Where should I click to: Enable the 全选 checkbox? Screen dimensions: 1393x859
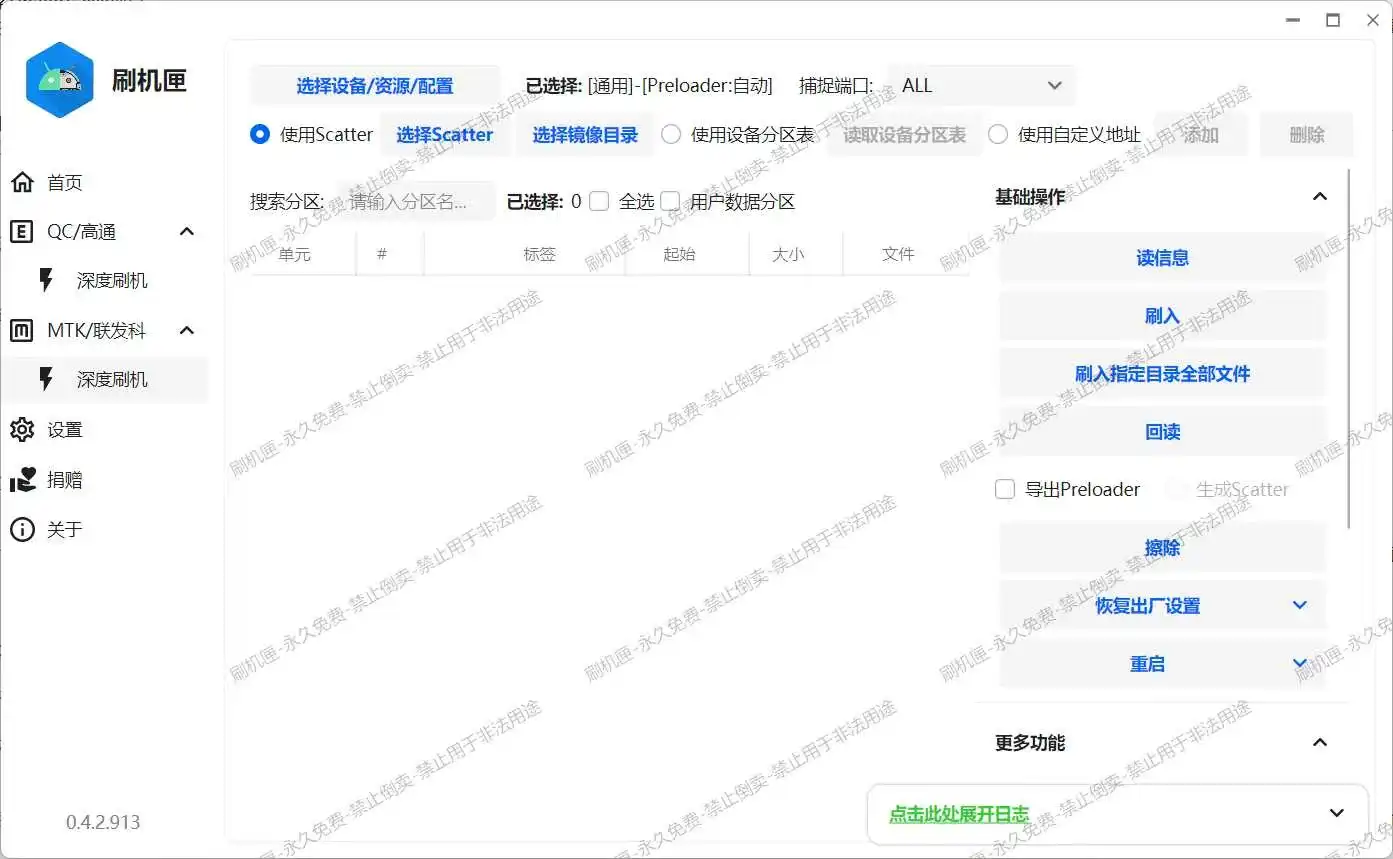(599, 202)
